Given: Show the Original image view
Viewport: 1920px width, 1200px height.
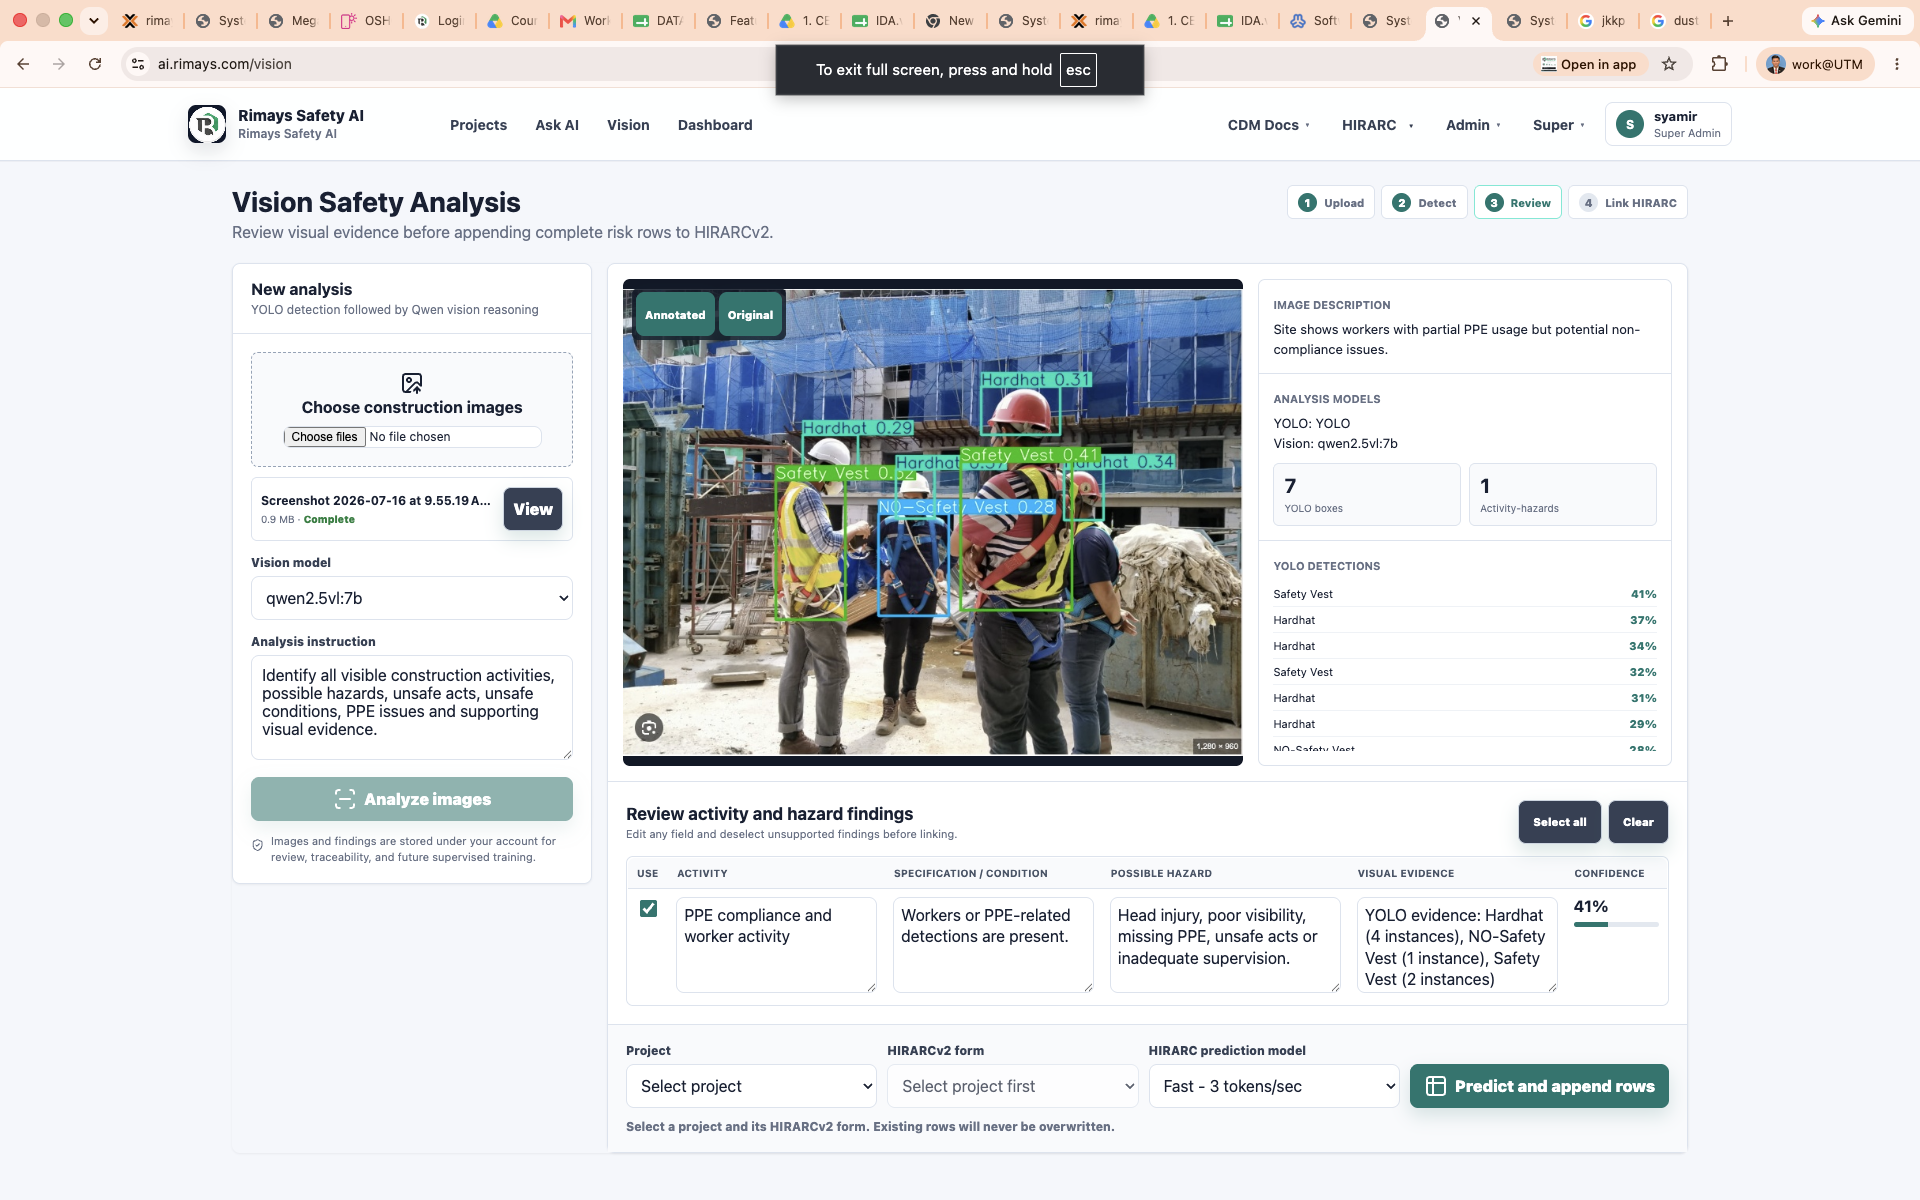Looking at the screenshot, I should tap(750, 315).
